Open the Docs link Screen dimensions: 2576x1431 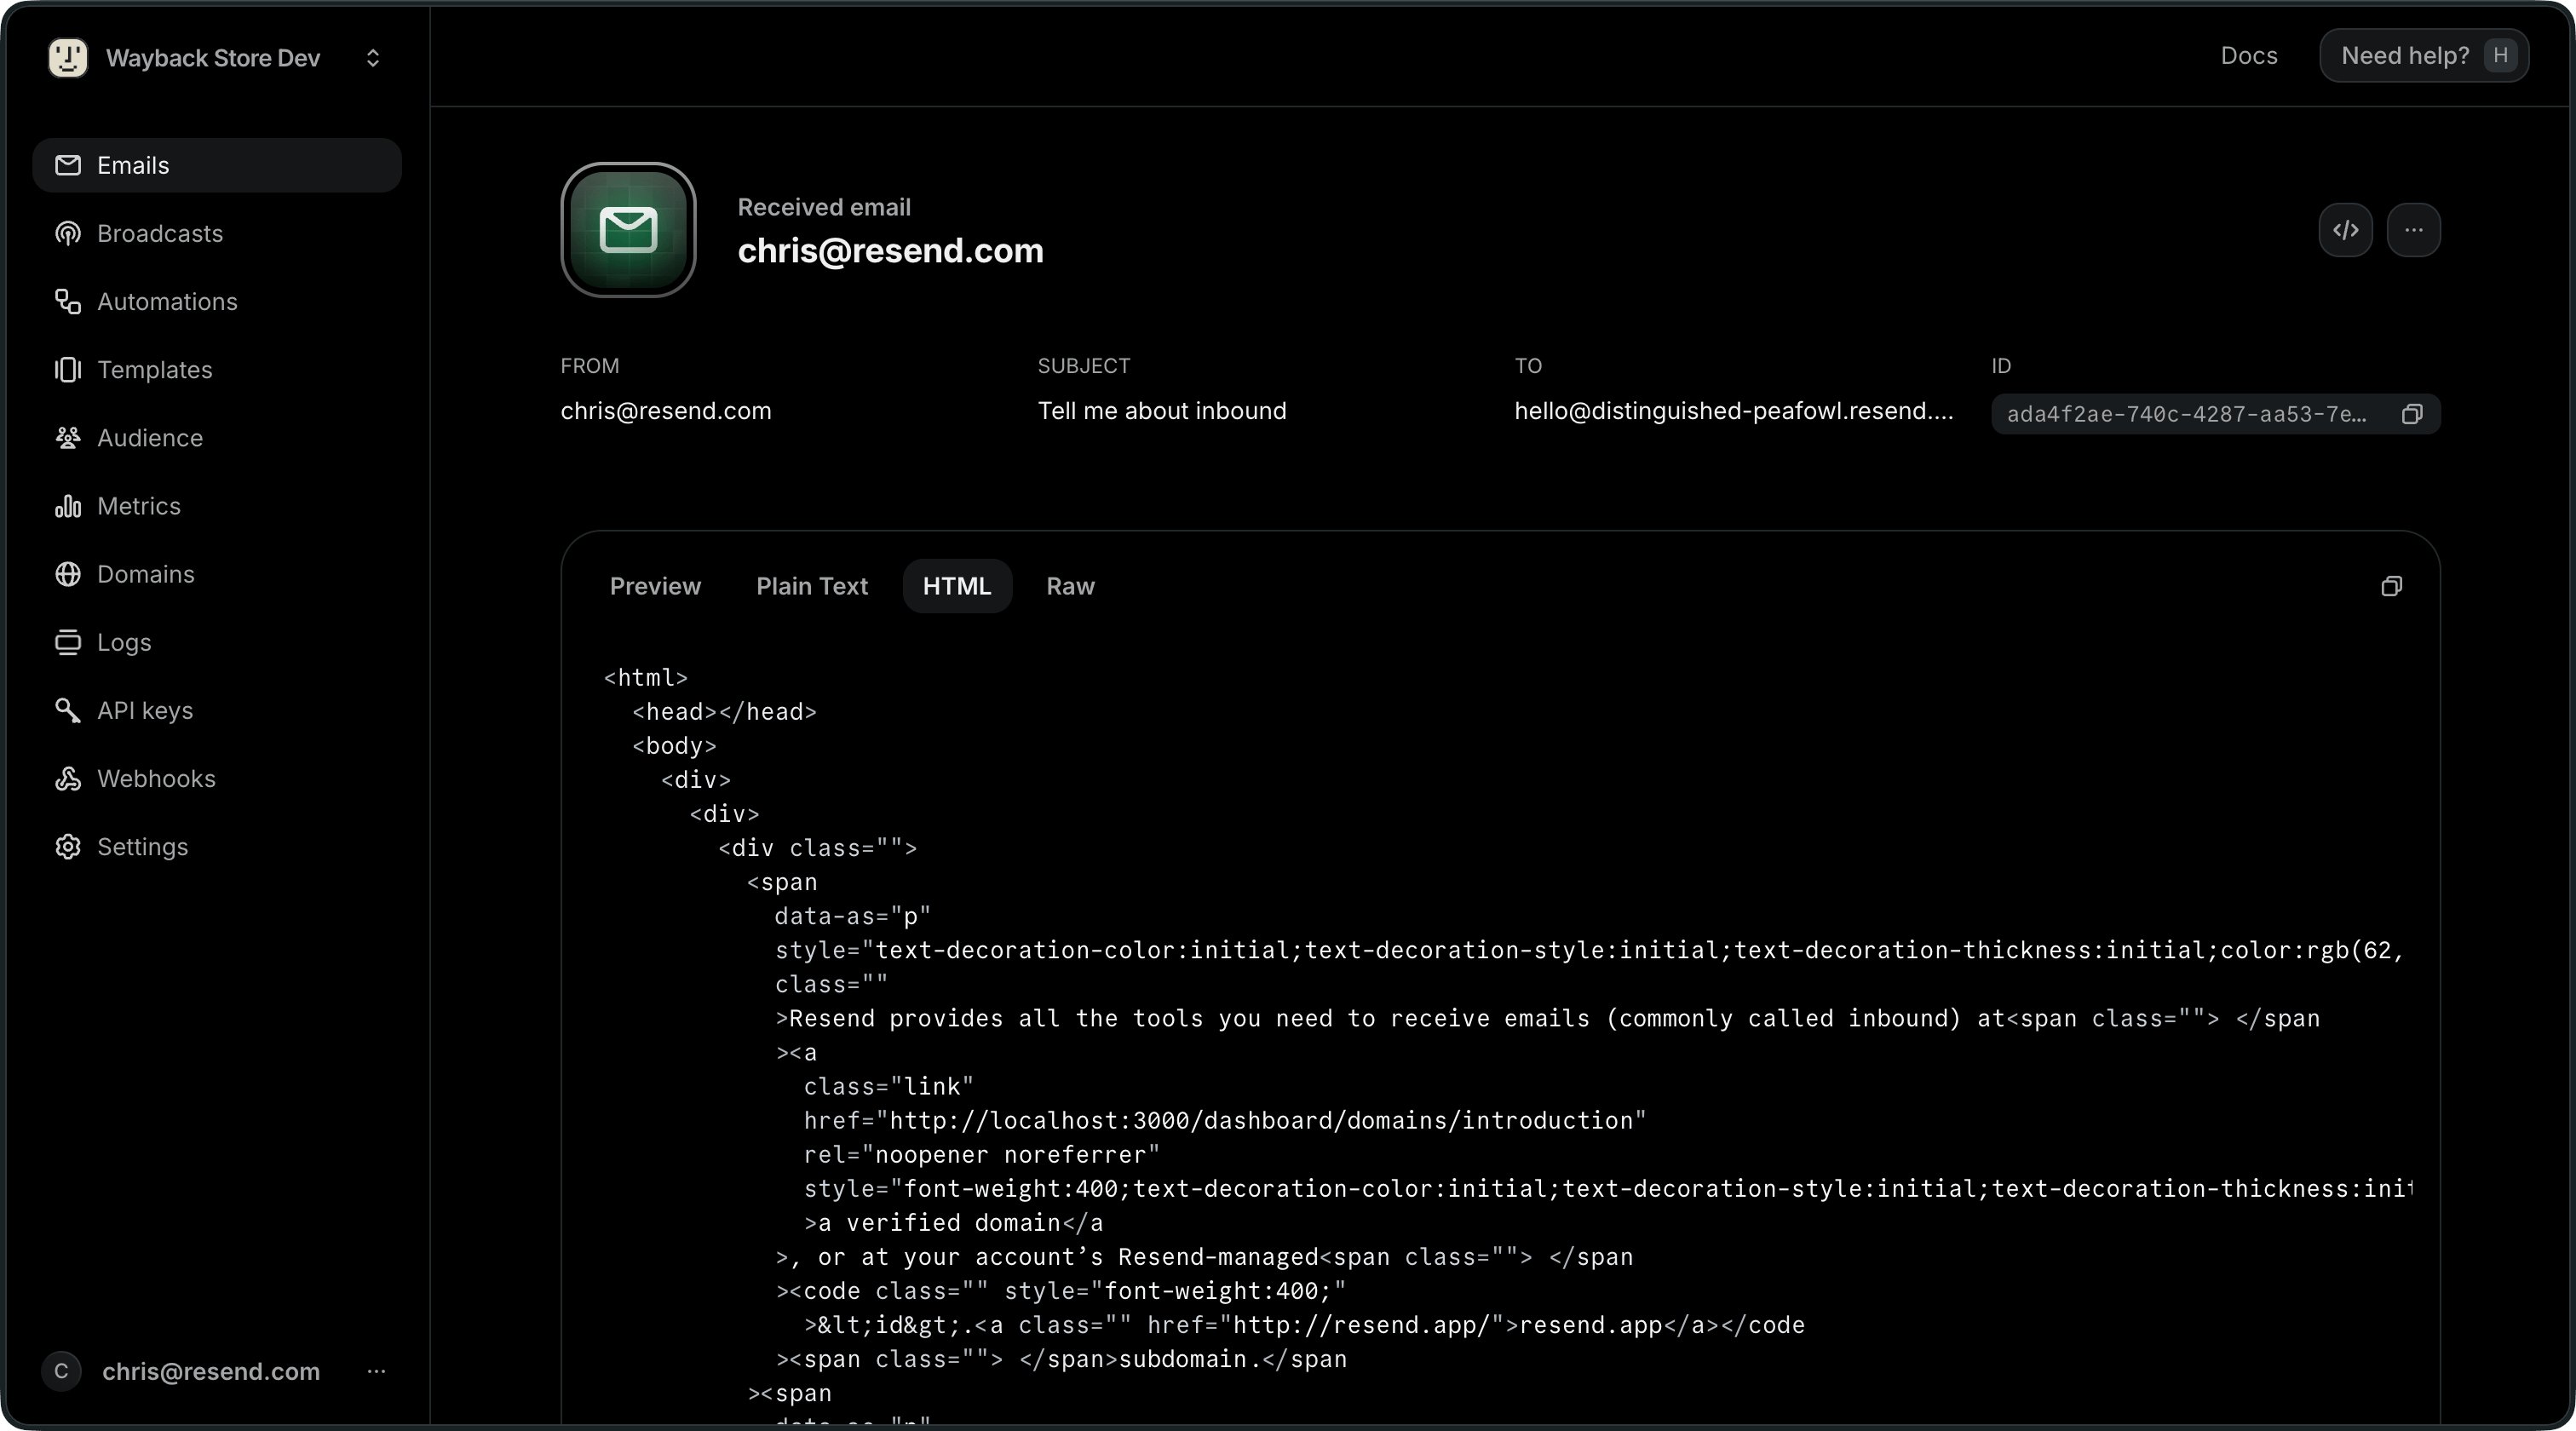point(2249,55)
